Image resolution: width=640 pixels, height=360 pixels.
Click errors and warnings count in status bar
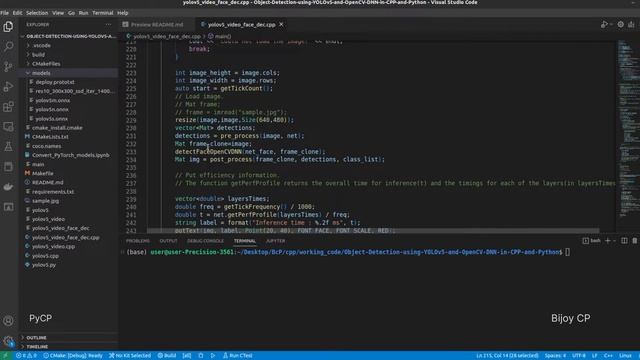click(26, 356)
